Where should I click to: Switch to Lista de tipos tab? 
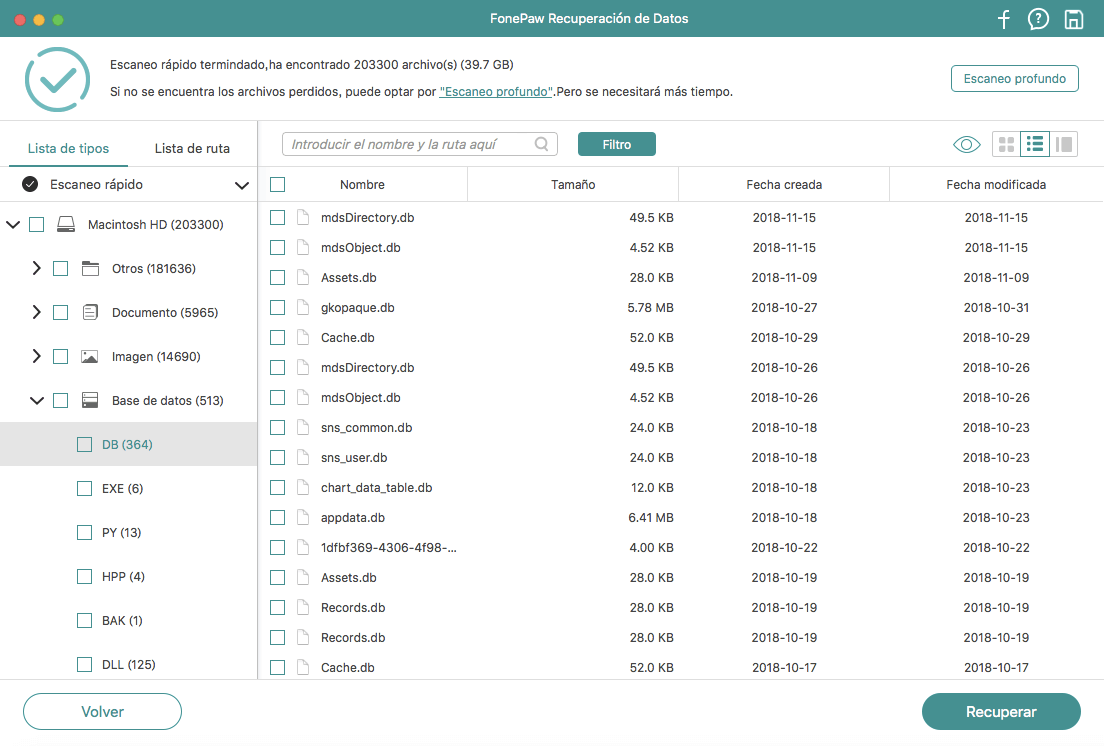point(68,148)
